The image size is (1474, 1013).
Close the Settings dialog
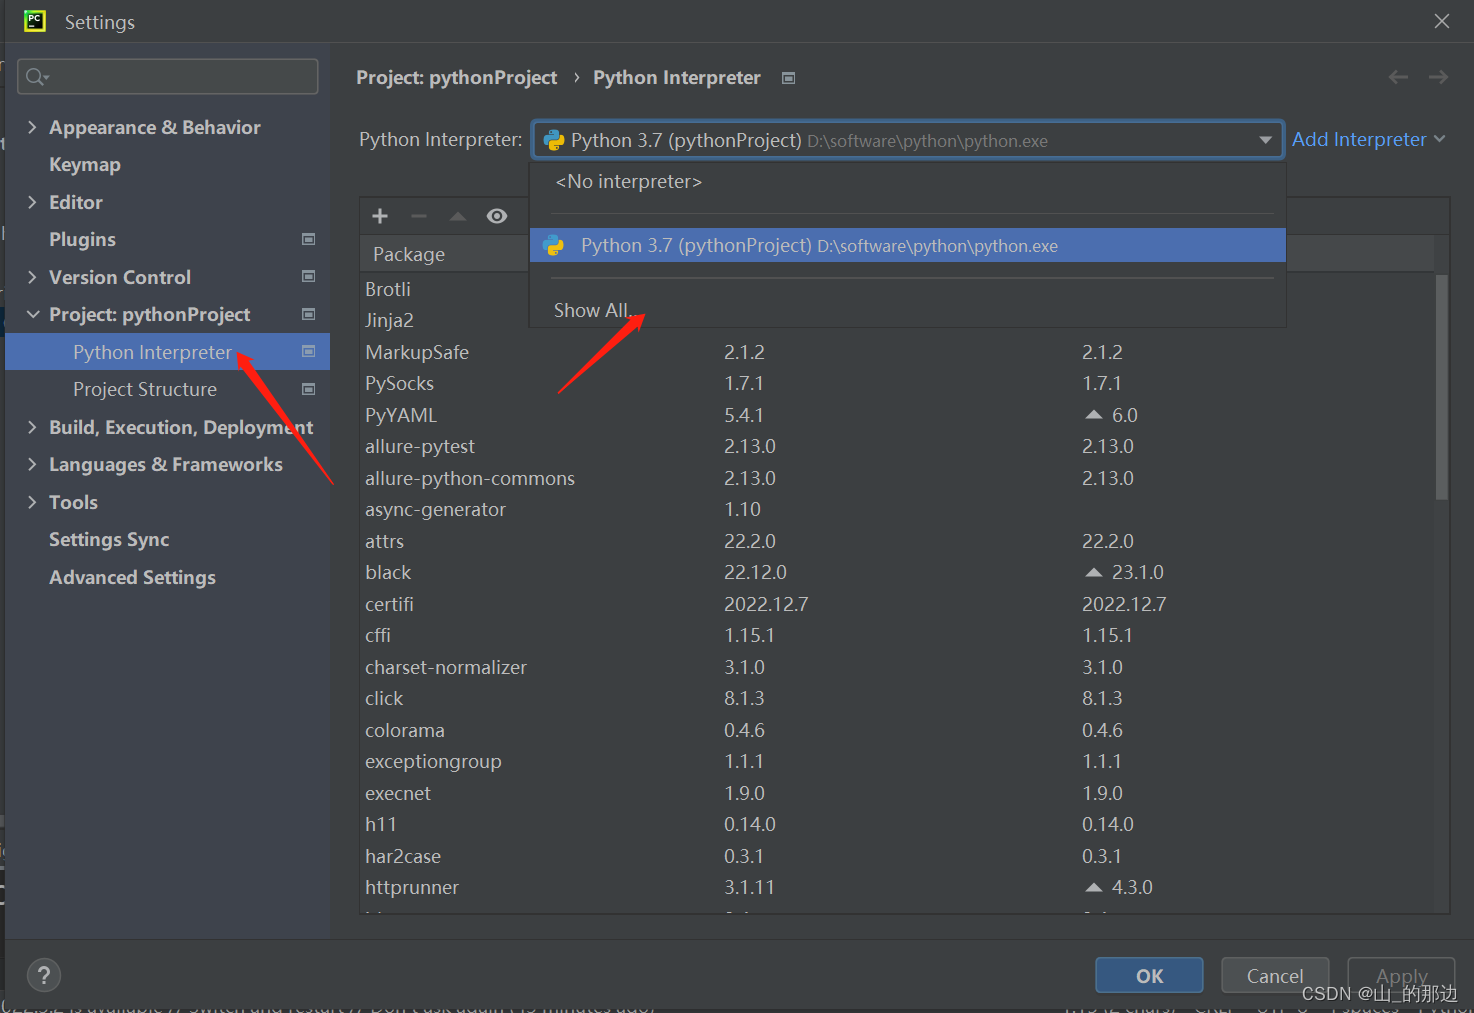pyautogui.click(x=1441, y=21)
